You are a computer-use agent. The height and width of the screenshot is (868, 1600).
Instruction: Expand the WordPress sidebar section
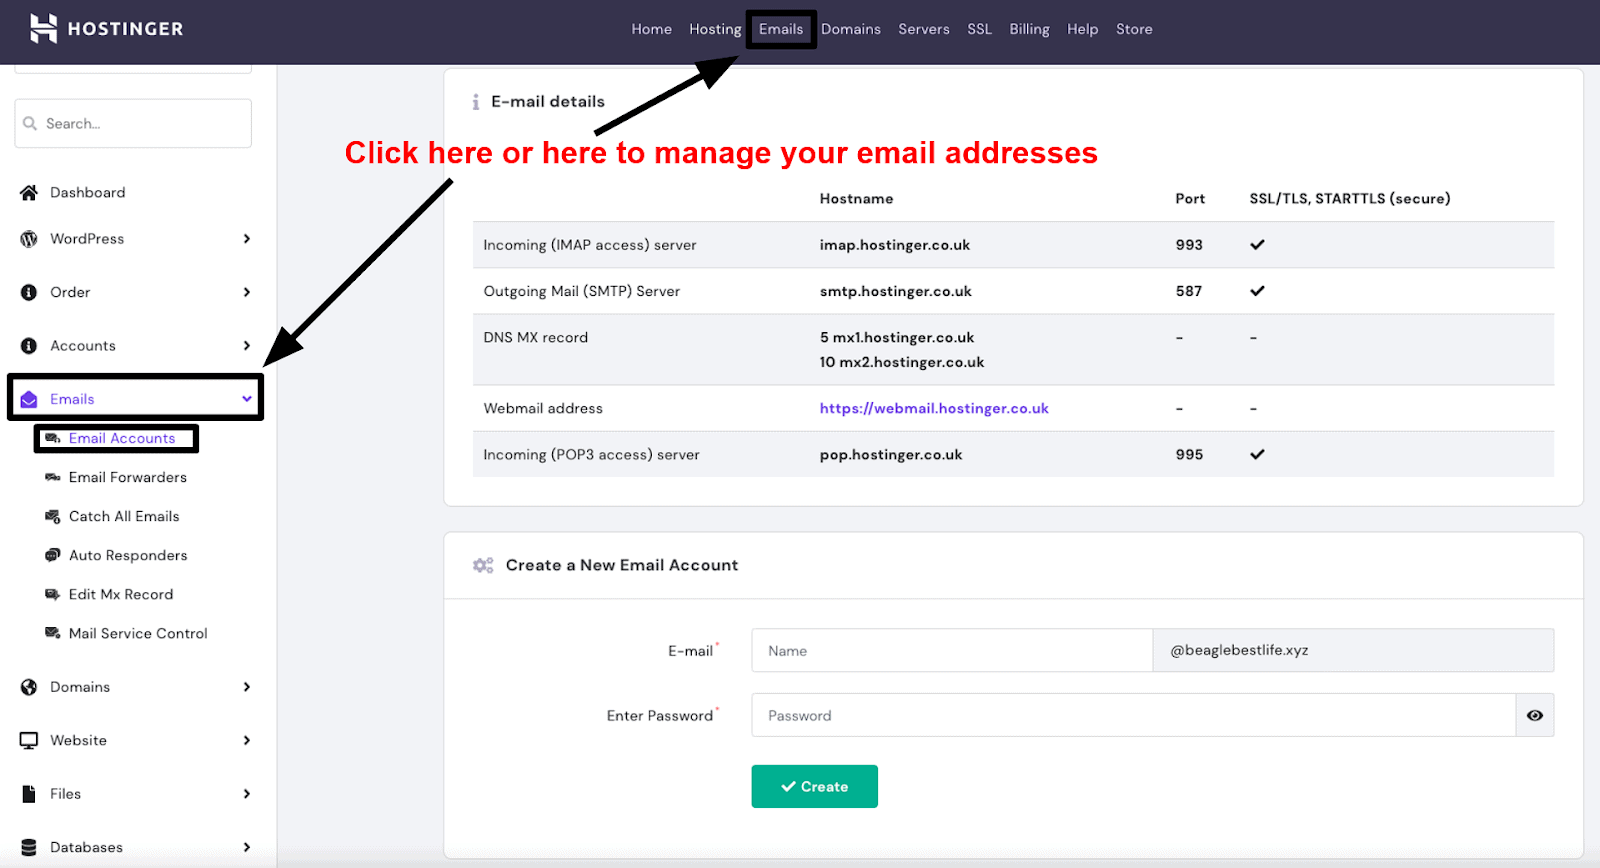[246, 239]
